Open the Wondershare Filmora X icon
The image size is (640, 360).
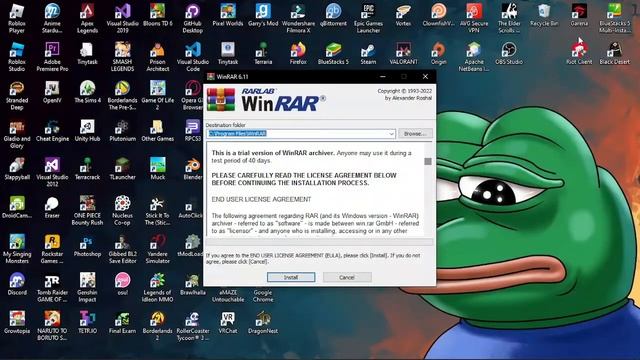click(x=298, y=18)
